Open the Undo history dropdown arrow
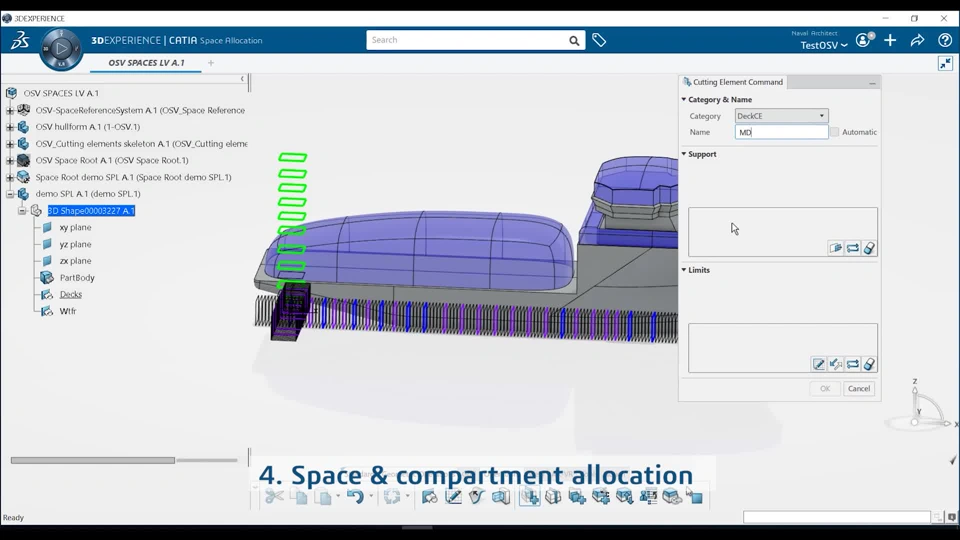The image size is (960, 540). 371,497
